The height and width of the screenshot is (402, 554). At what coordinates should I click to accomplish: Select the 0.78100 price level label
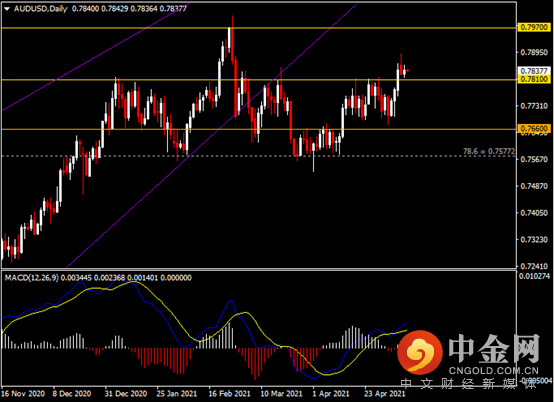[535, 79]
